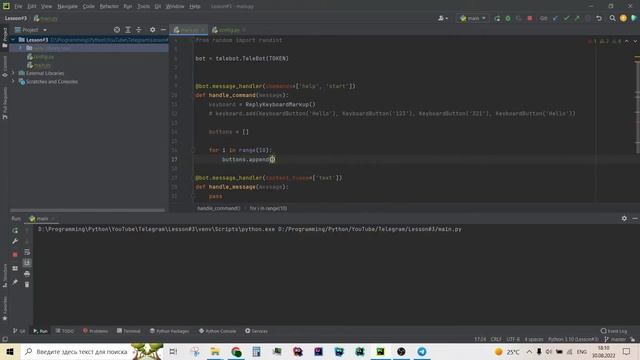
Task: Select opened file locator in Project panel
Action: click(x=117, y=30)
